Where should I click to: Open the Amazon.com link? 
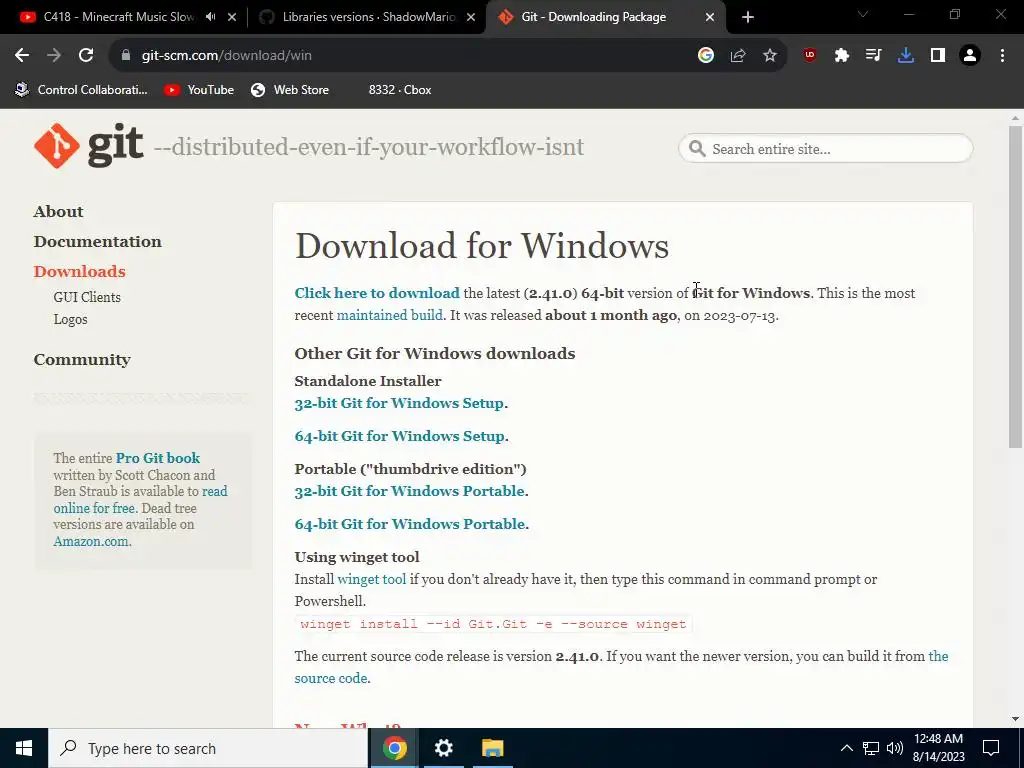pyautogui.click(x=91, y=541)
